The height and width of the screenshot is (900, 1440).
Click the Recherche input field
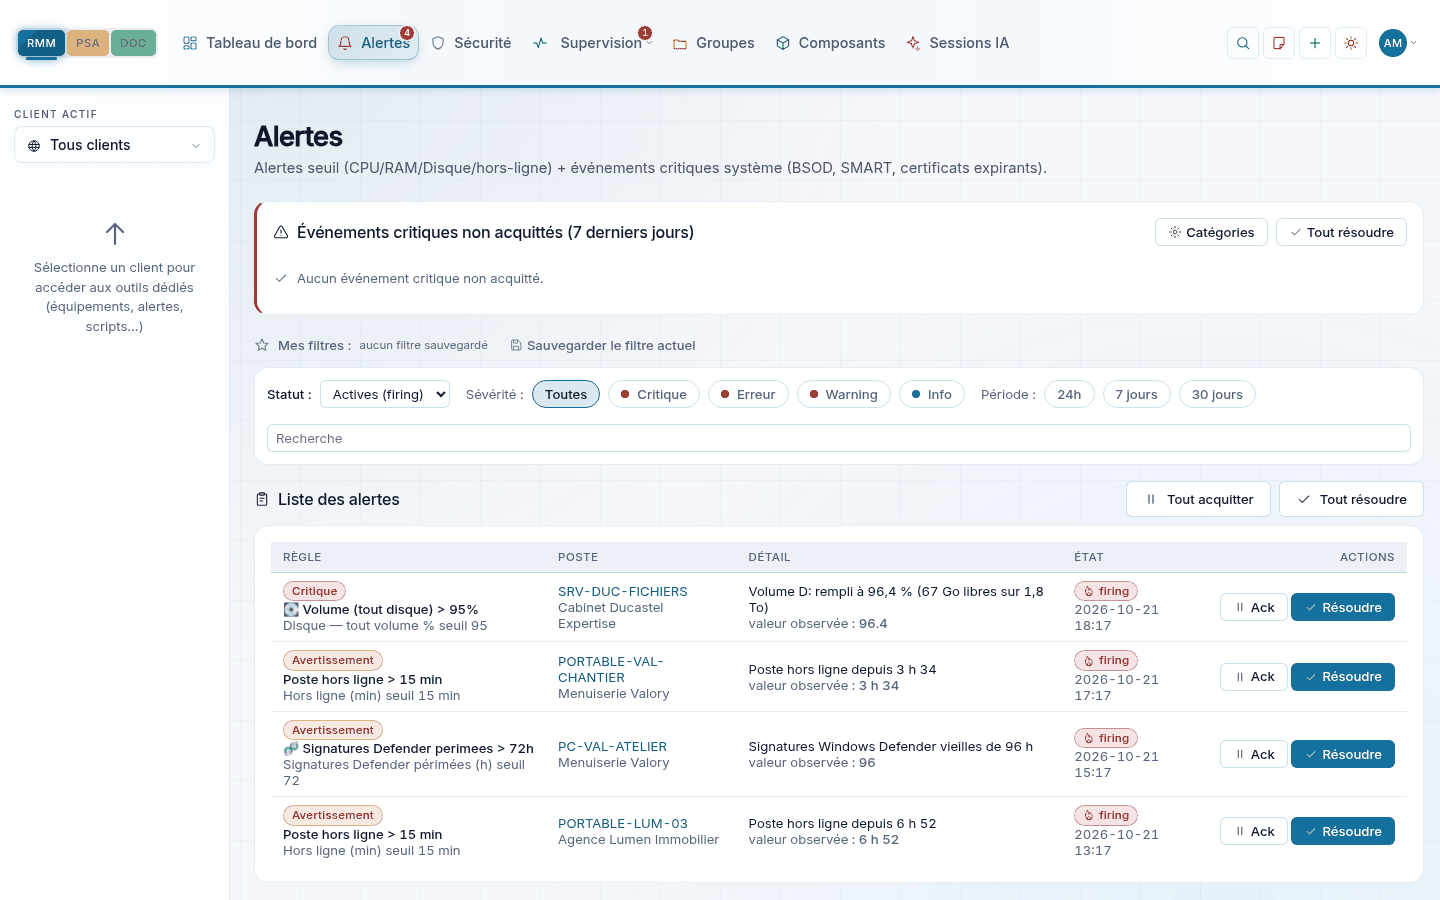[x=838, y=438]
